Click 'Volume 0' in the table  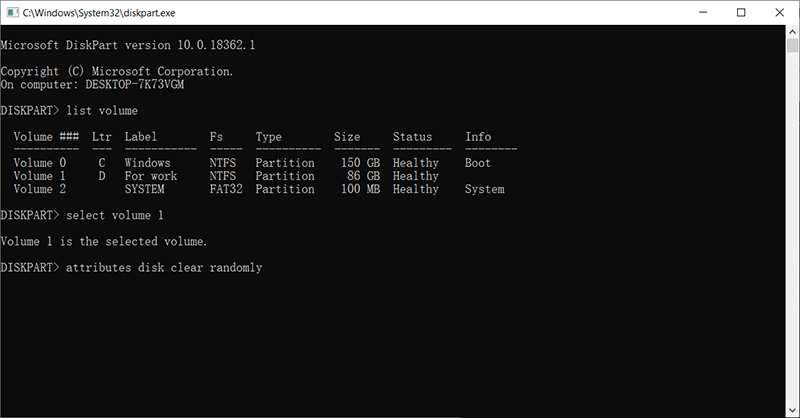click(x=40, y=162)
